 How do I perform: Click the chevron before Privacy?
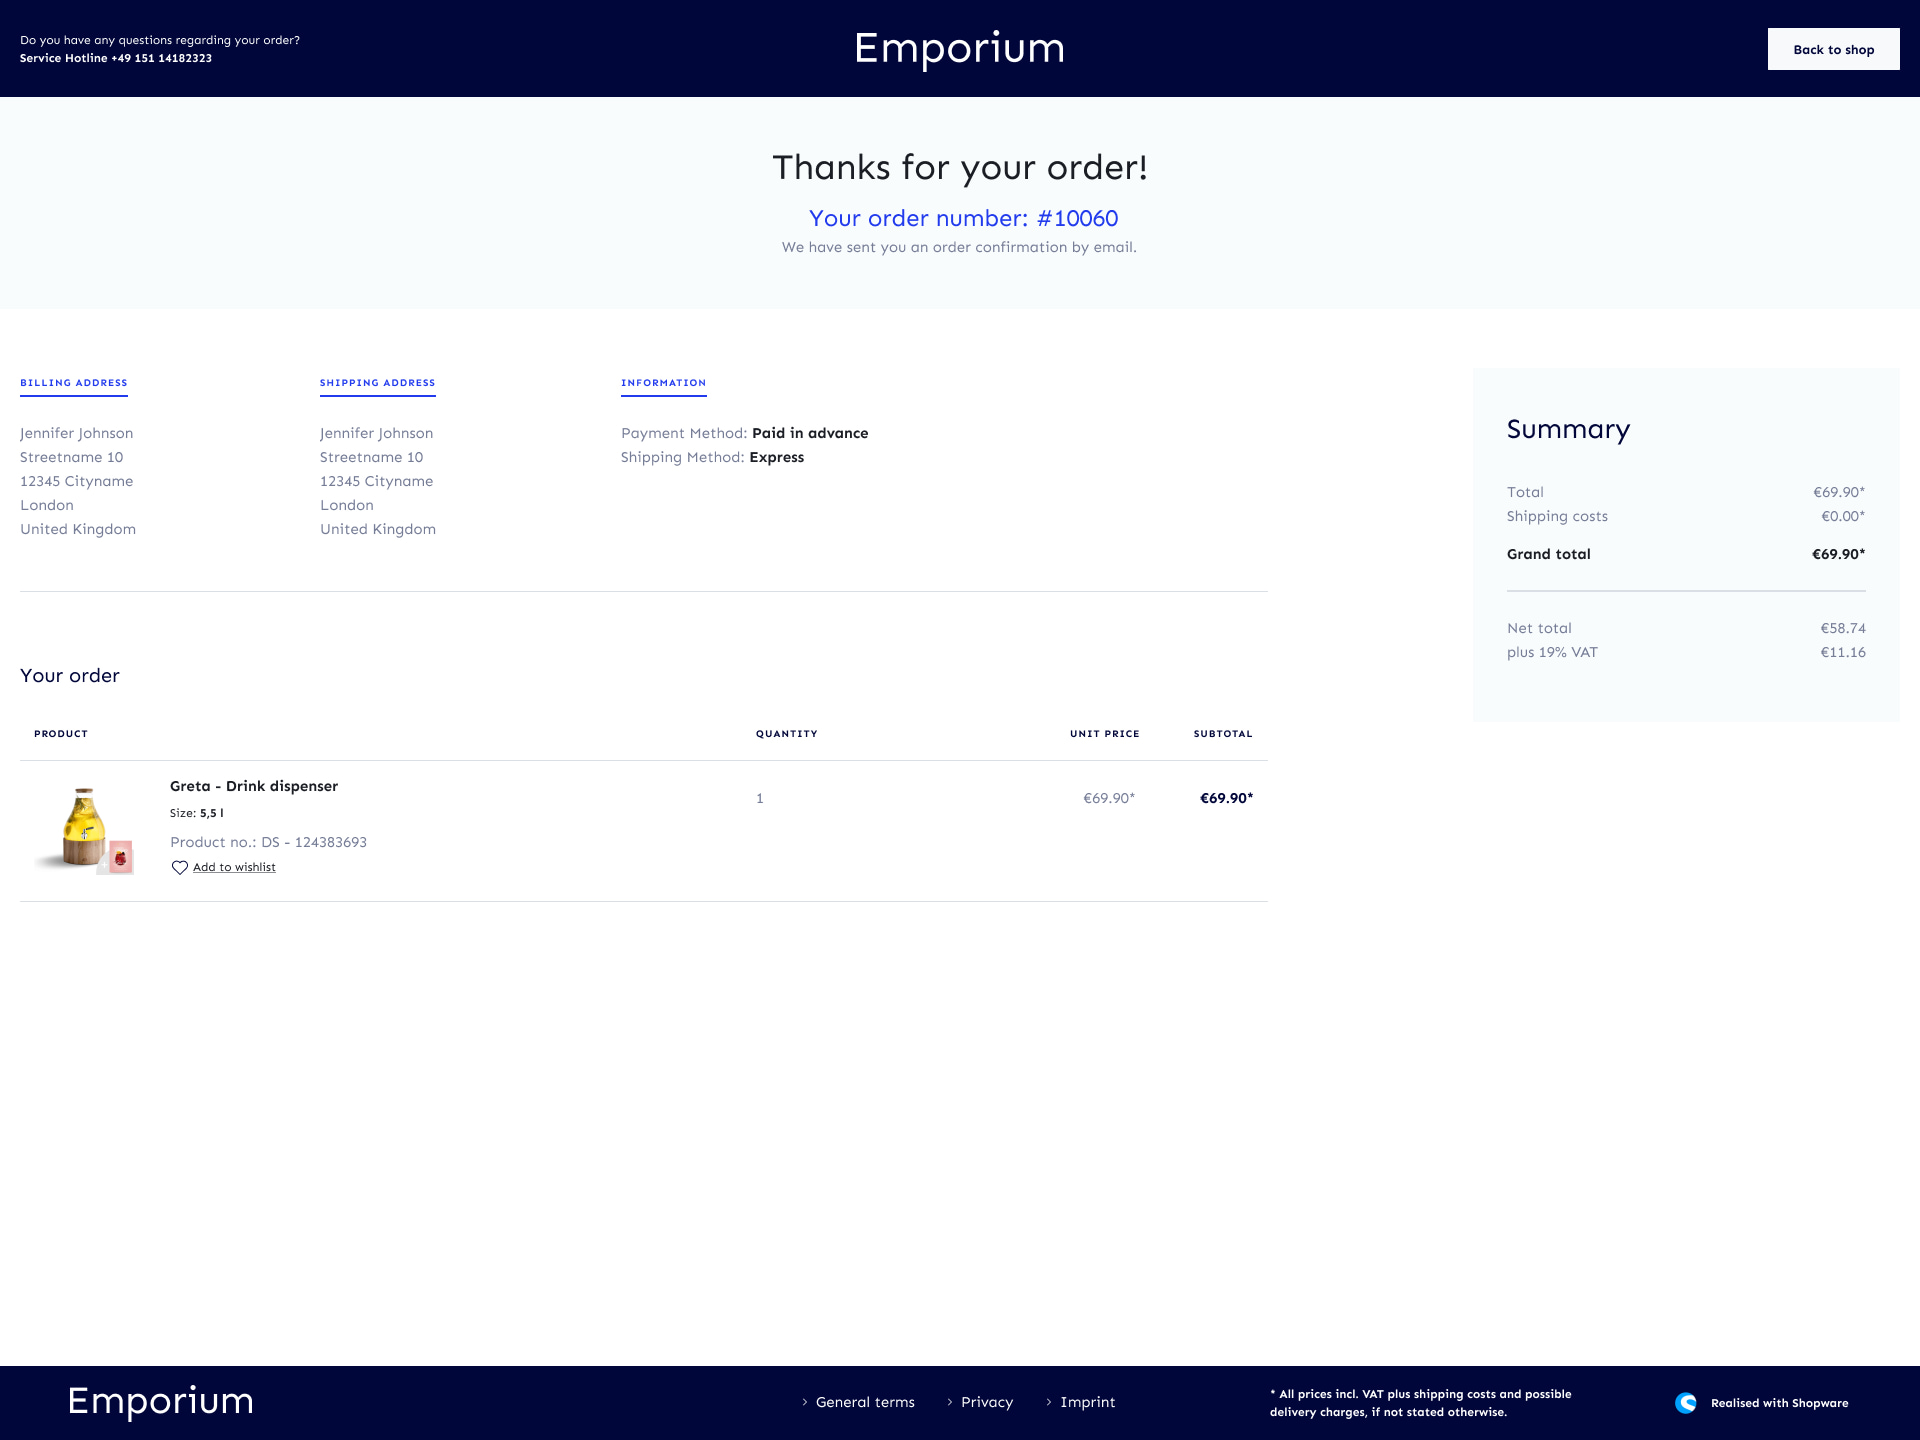click(950, 1403)
